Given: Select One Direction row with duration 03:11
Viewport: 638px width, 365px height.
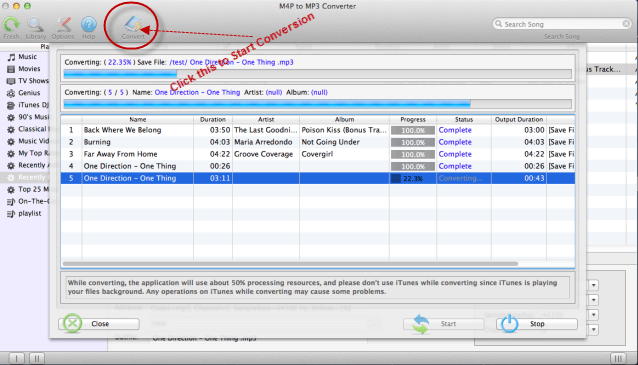Looking at the screenshot, I should [318, 178].
